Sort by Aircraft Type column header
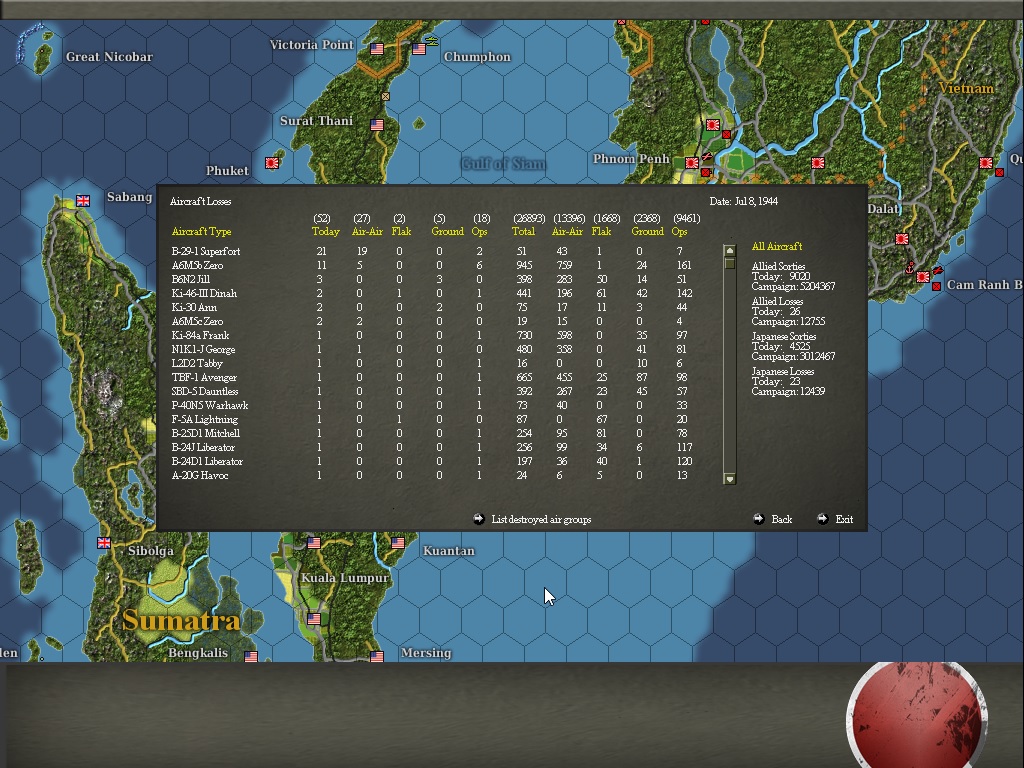 [201, 231]
